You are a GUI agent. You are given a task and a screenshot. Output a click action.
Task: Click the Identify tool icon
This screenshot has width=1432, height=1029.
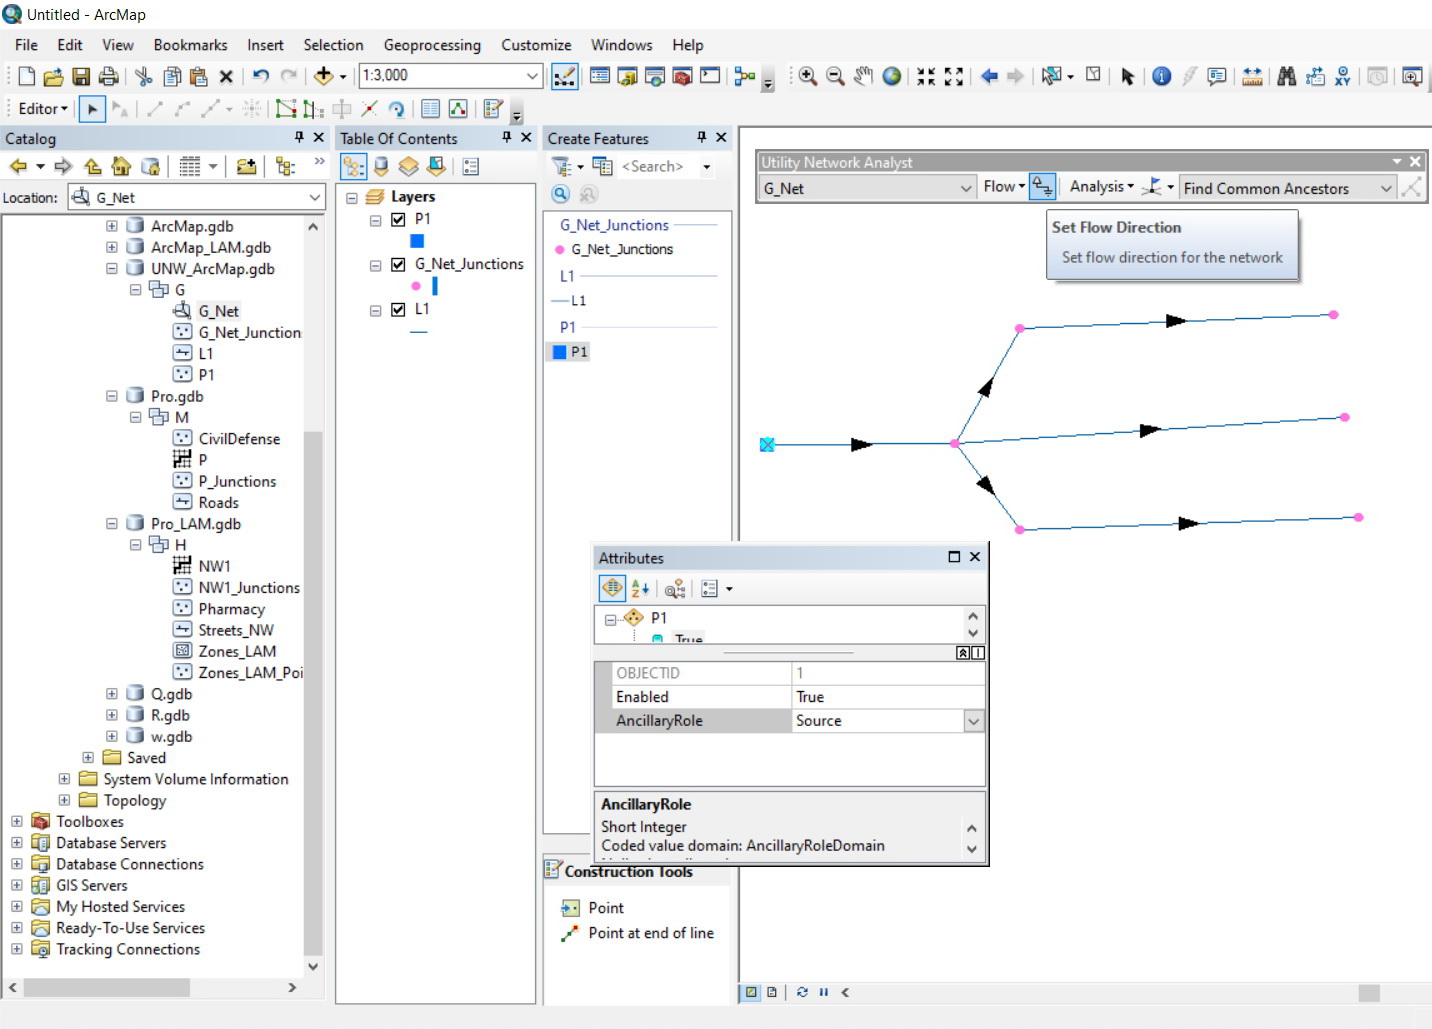(x=1161, y=76)
